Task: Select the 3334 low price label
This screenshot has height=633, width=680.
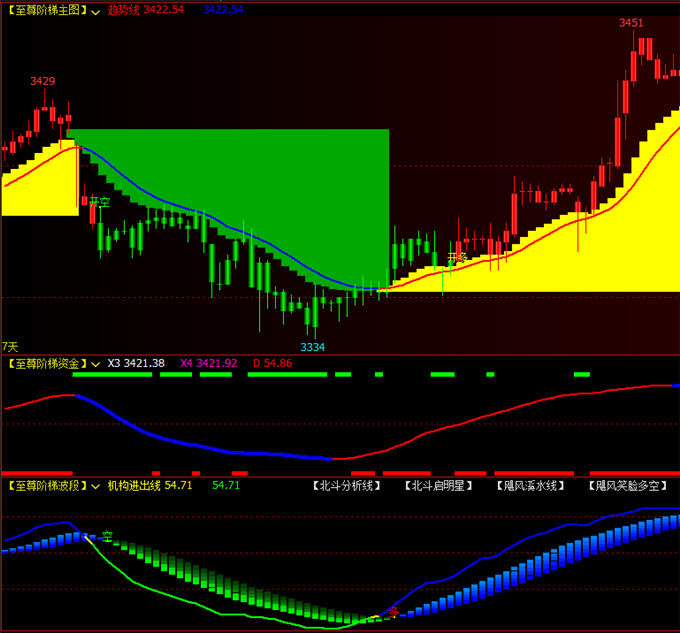Action: click(x=313, y=346)
